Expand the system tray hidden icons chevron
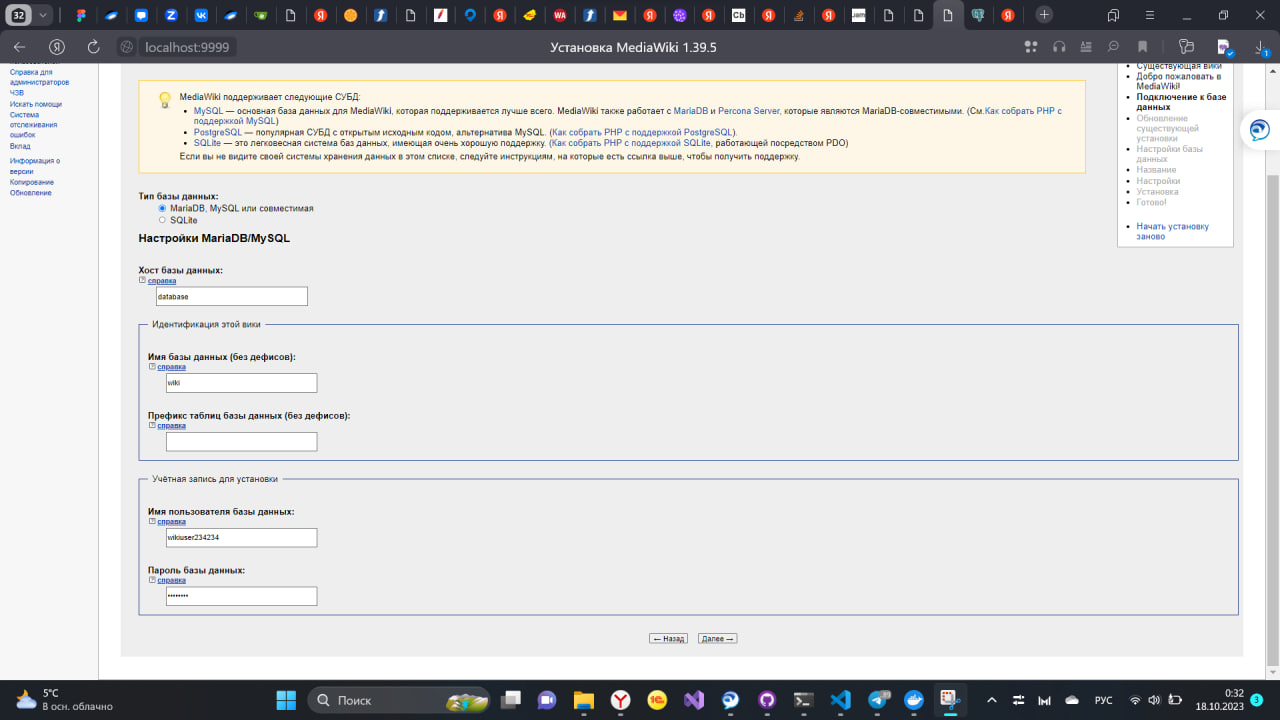The image size is (1280, 720). [x=991, y=700]
